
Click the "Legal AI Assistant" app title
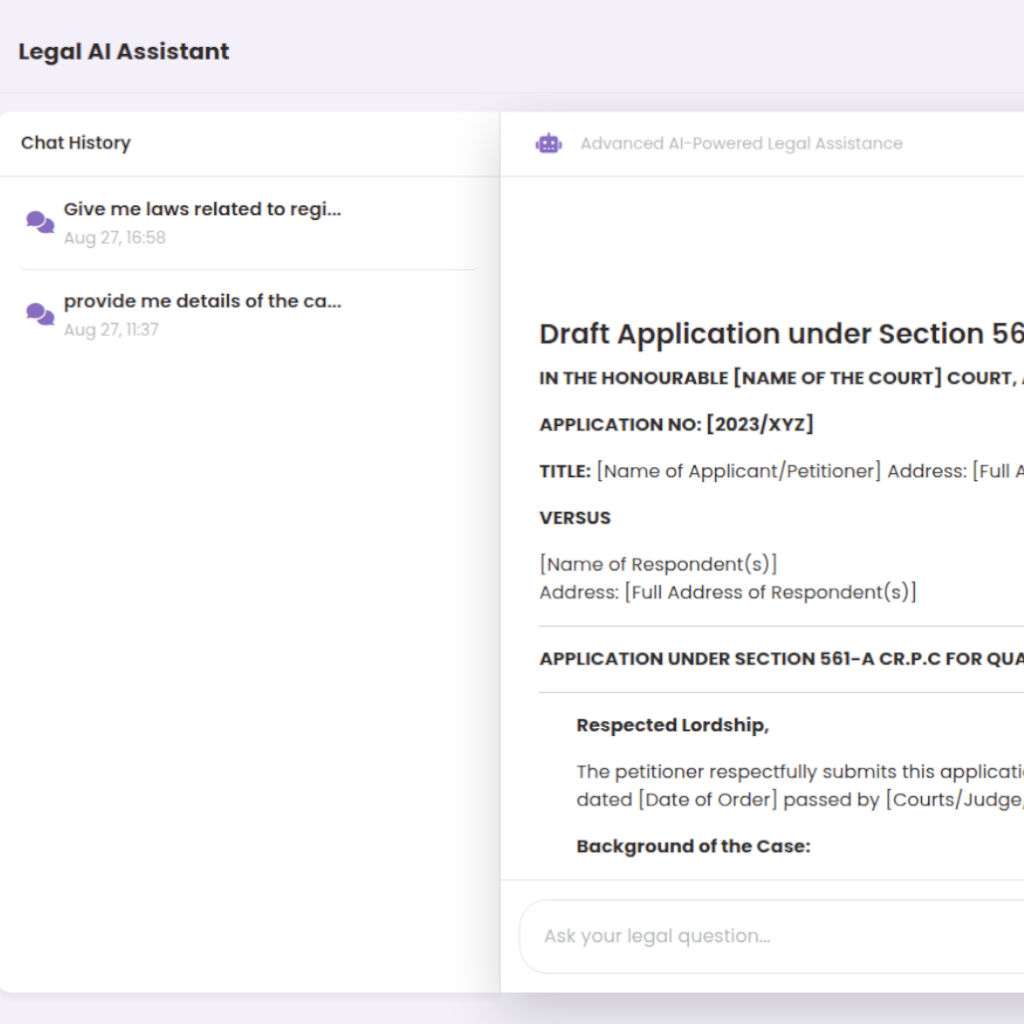point(124,52)
